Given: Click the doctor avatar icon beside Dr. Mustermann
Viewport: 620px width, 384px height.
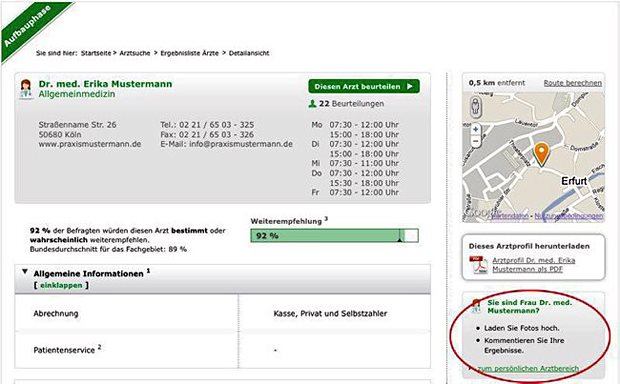Looking at the screenshot, I should pos(26,89).
